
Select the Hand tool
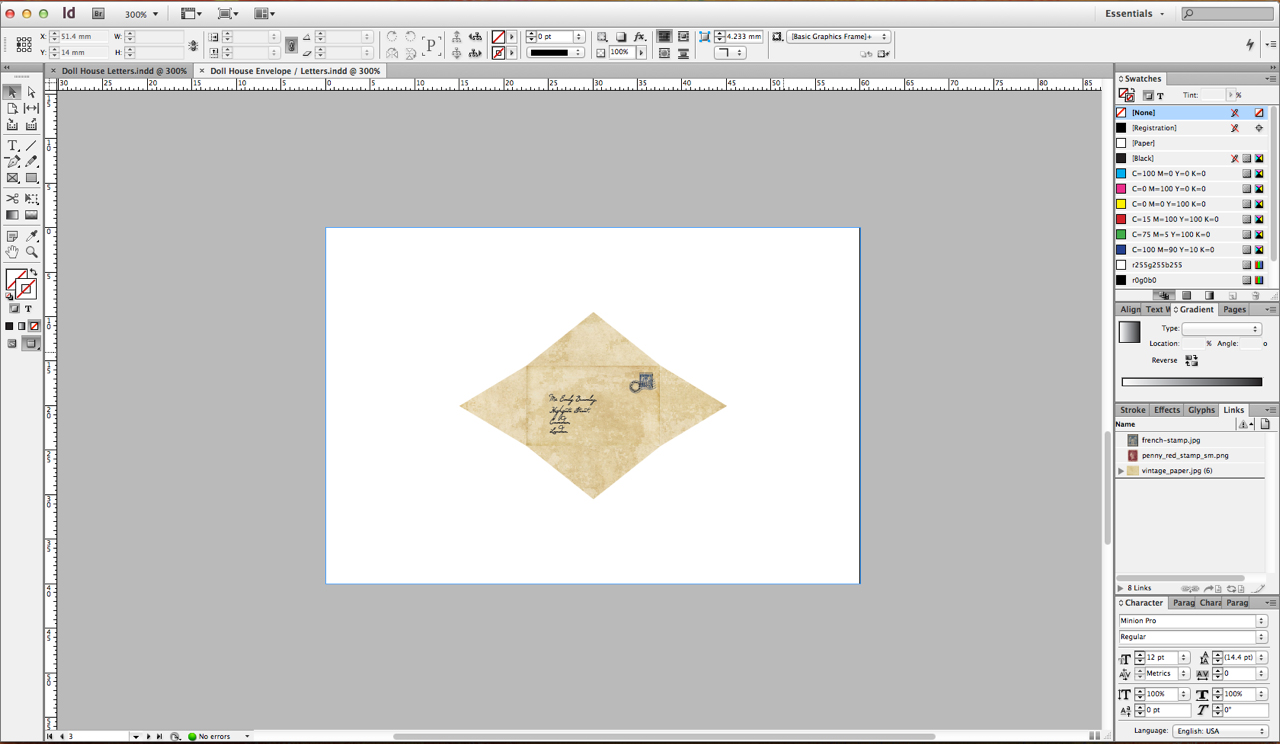point(12,252)
